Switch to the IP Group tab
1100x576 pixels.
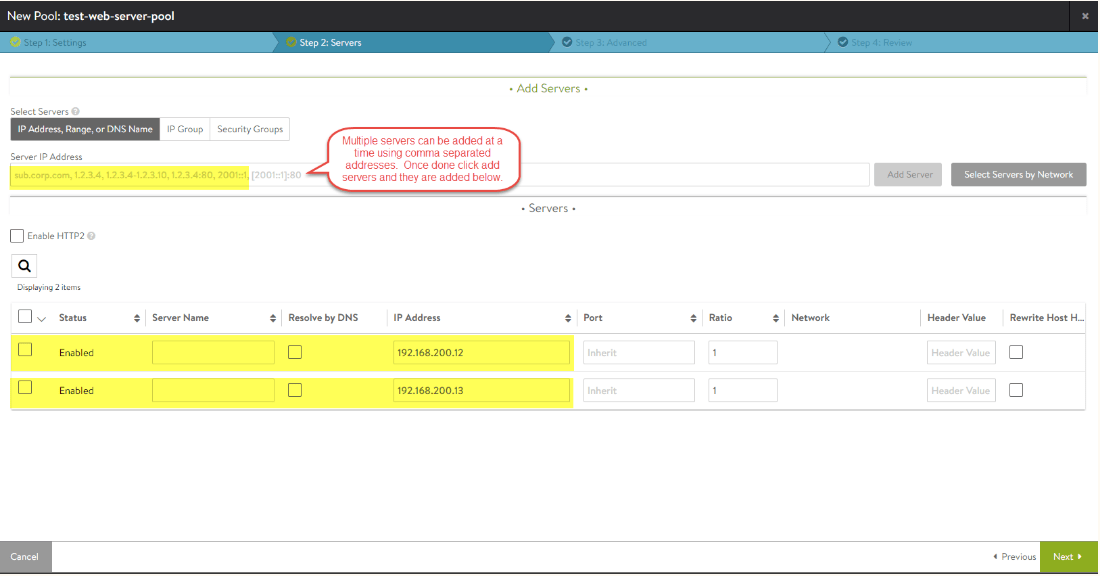point(185,129)
